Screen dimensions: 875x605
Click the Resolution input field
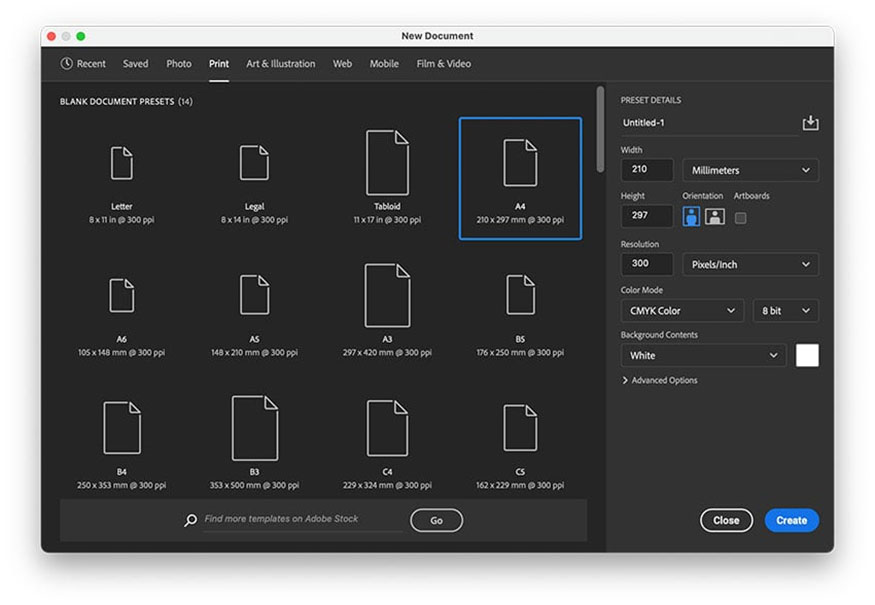647,264
